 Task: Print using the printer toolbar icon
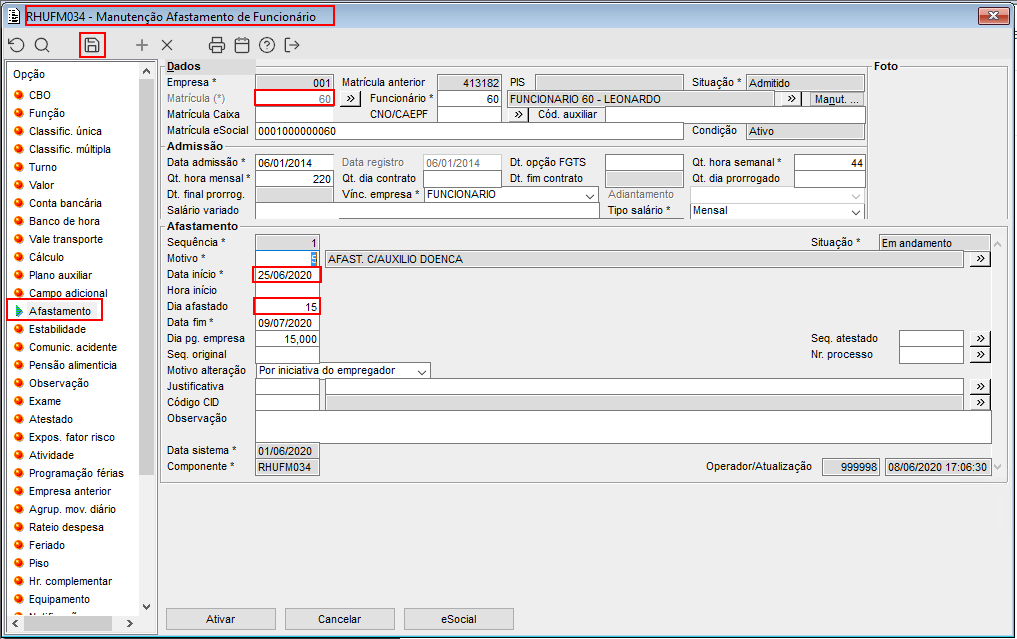[217, 45]
